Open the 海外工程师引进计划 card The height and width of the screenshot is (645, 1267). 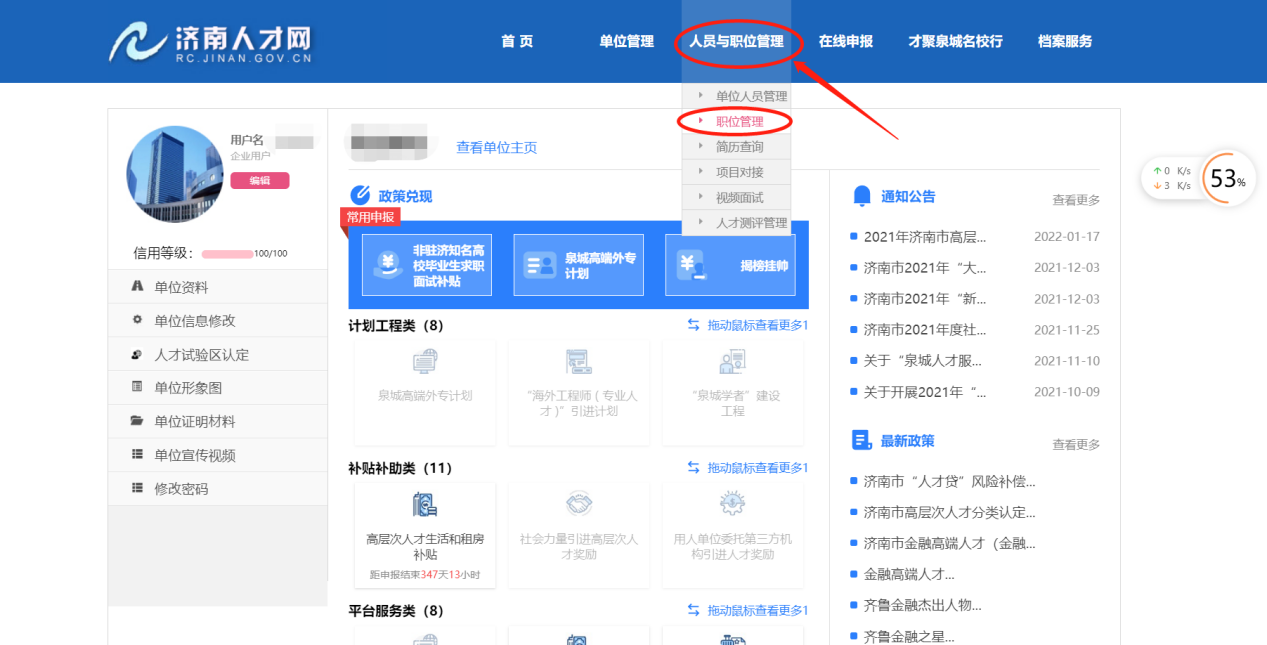(579, 393)
